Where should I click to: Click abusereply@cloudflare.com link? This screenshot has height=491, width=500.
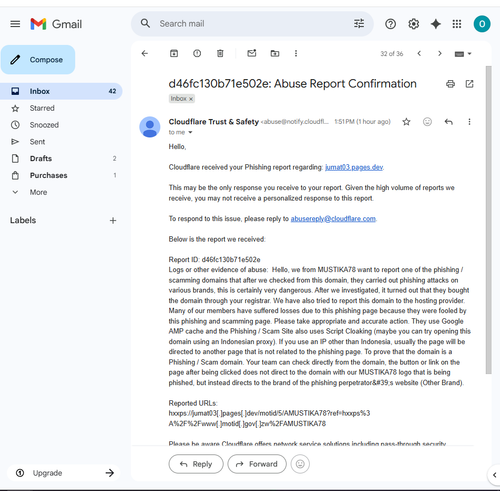pos(333,219)
